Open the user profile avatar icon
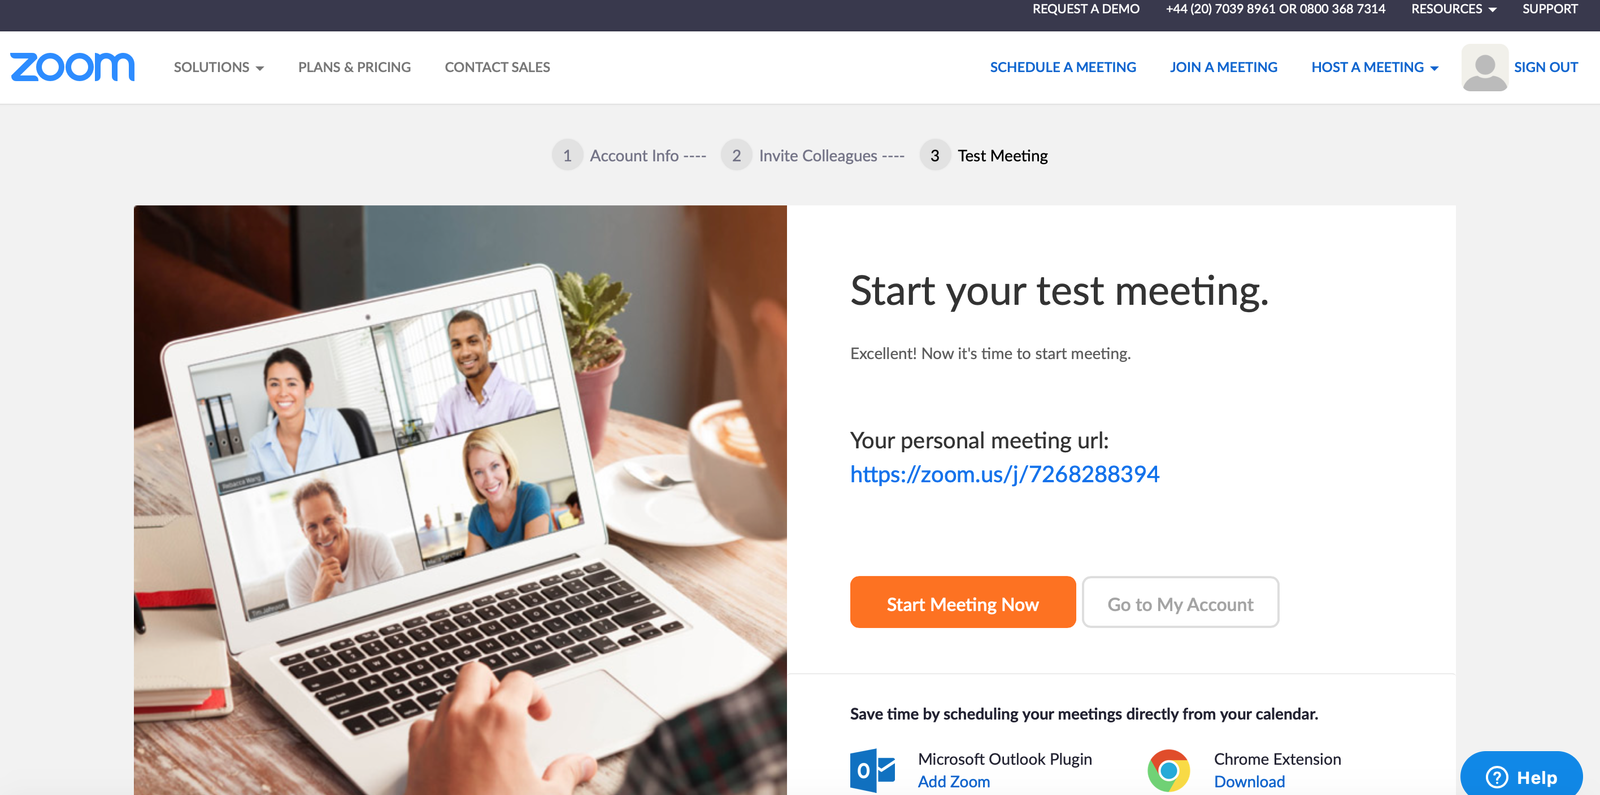The height and width of the screenshot is (795, 1600). 1484,67
